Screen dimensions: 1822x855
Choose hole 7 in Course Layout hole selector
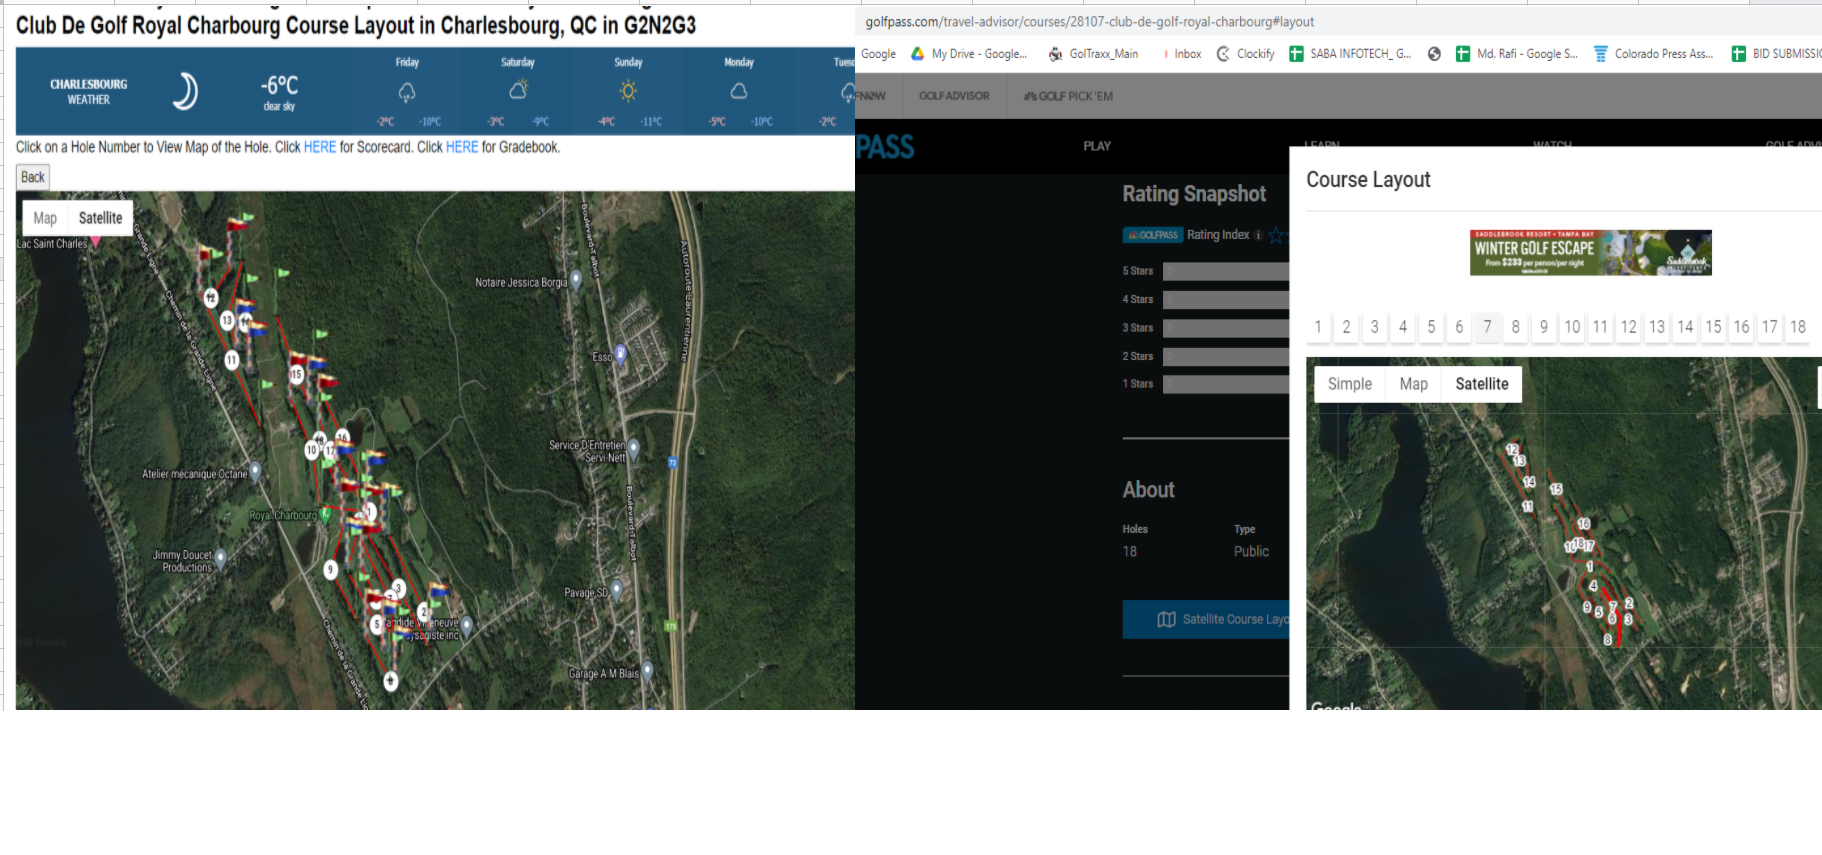pos(1487,327)
